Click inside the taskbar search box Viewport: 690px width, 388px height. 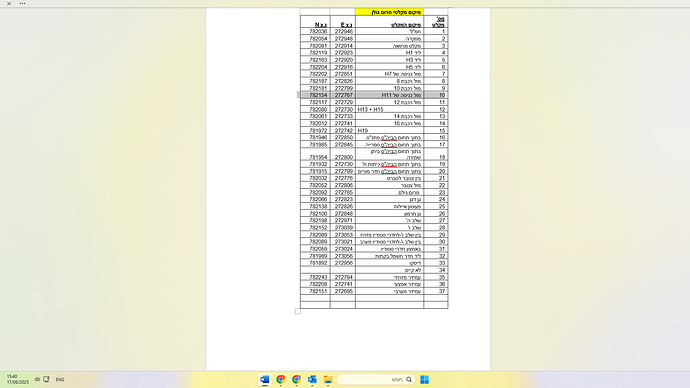point(377,379)
